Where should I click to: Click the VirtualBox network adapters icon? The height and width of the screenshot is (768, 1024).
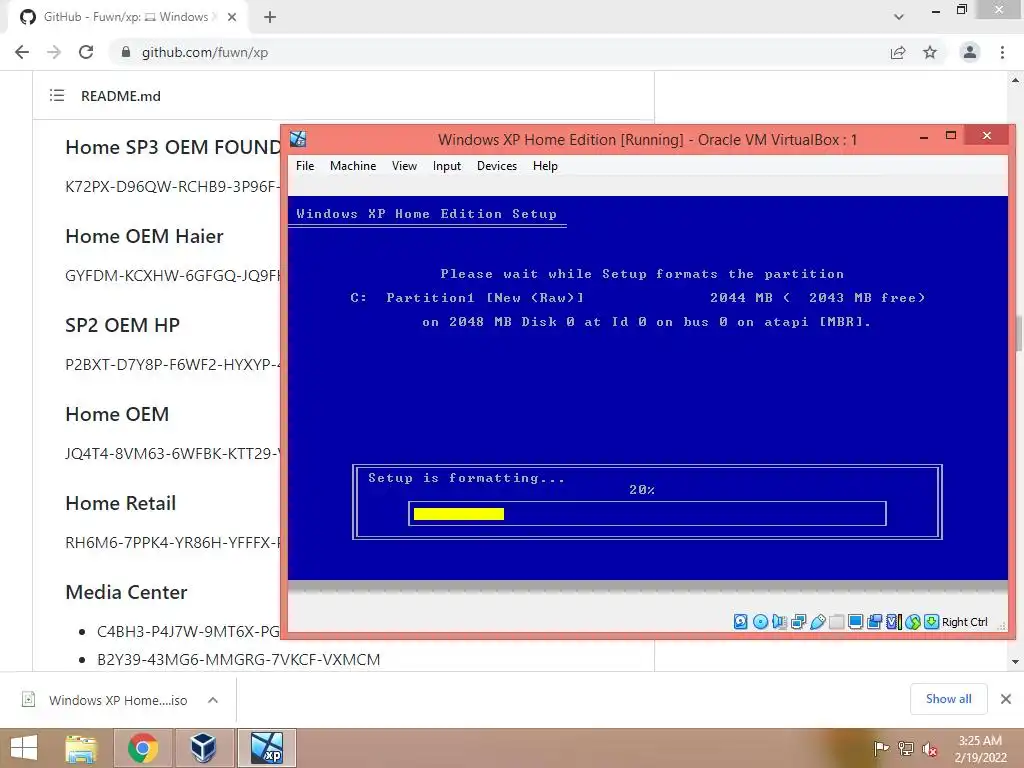pos(798,622)
